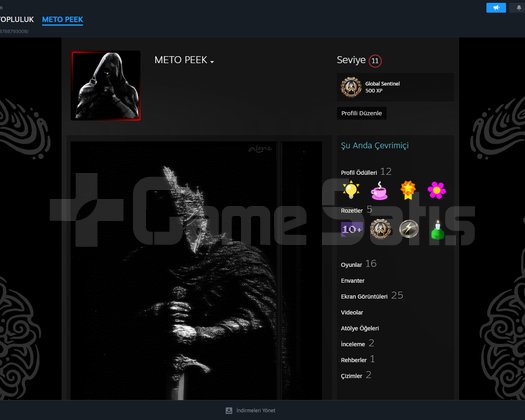Open the TOPLULUK menu
525x420 pixels.
point(17,19)
